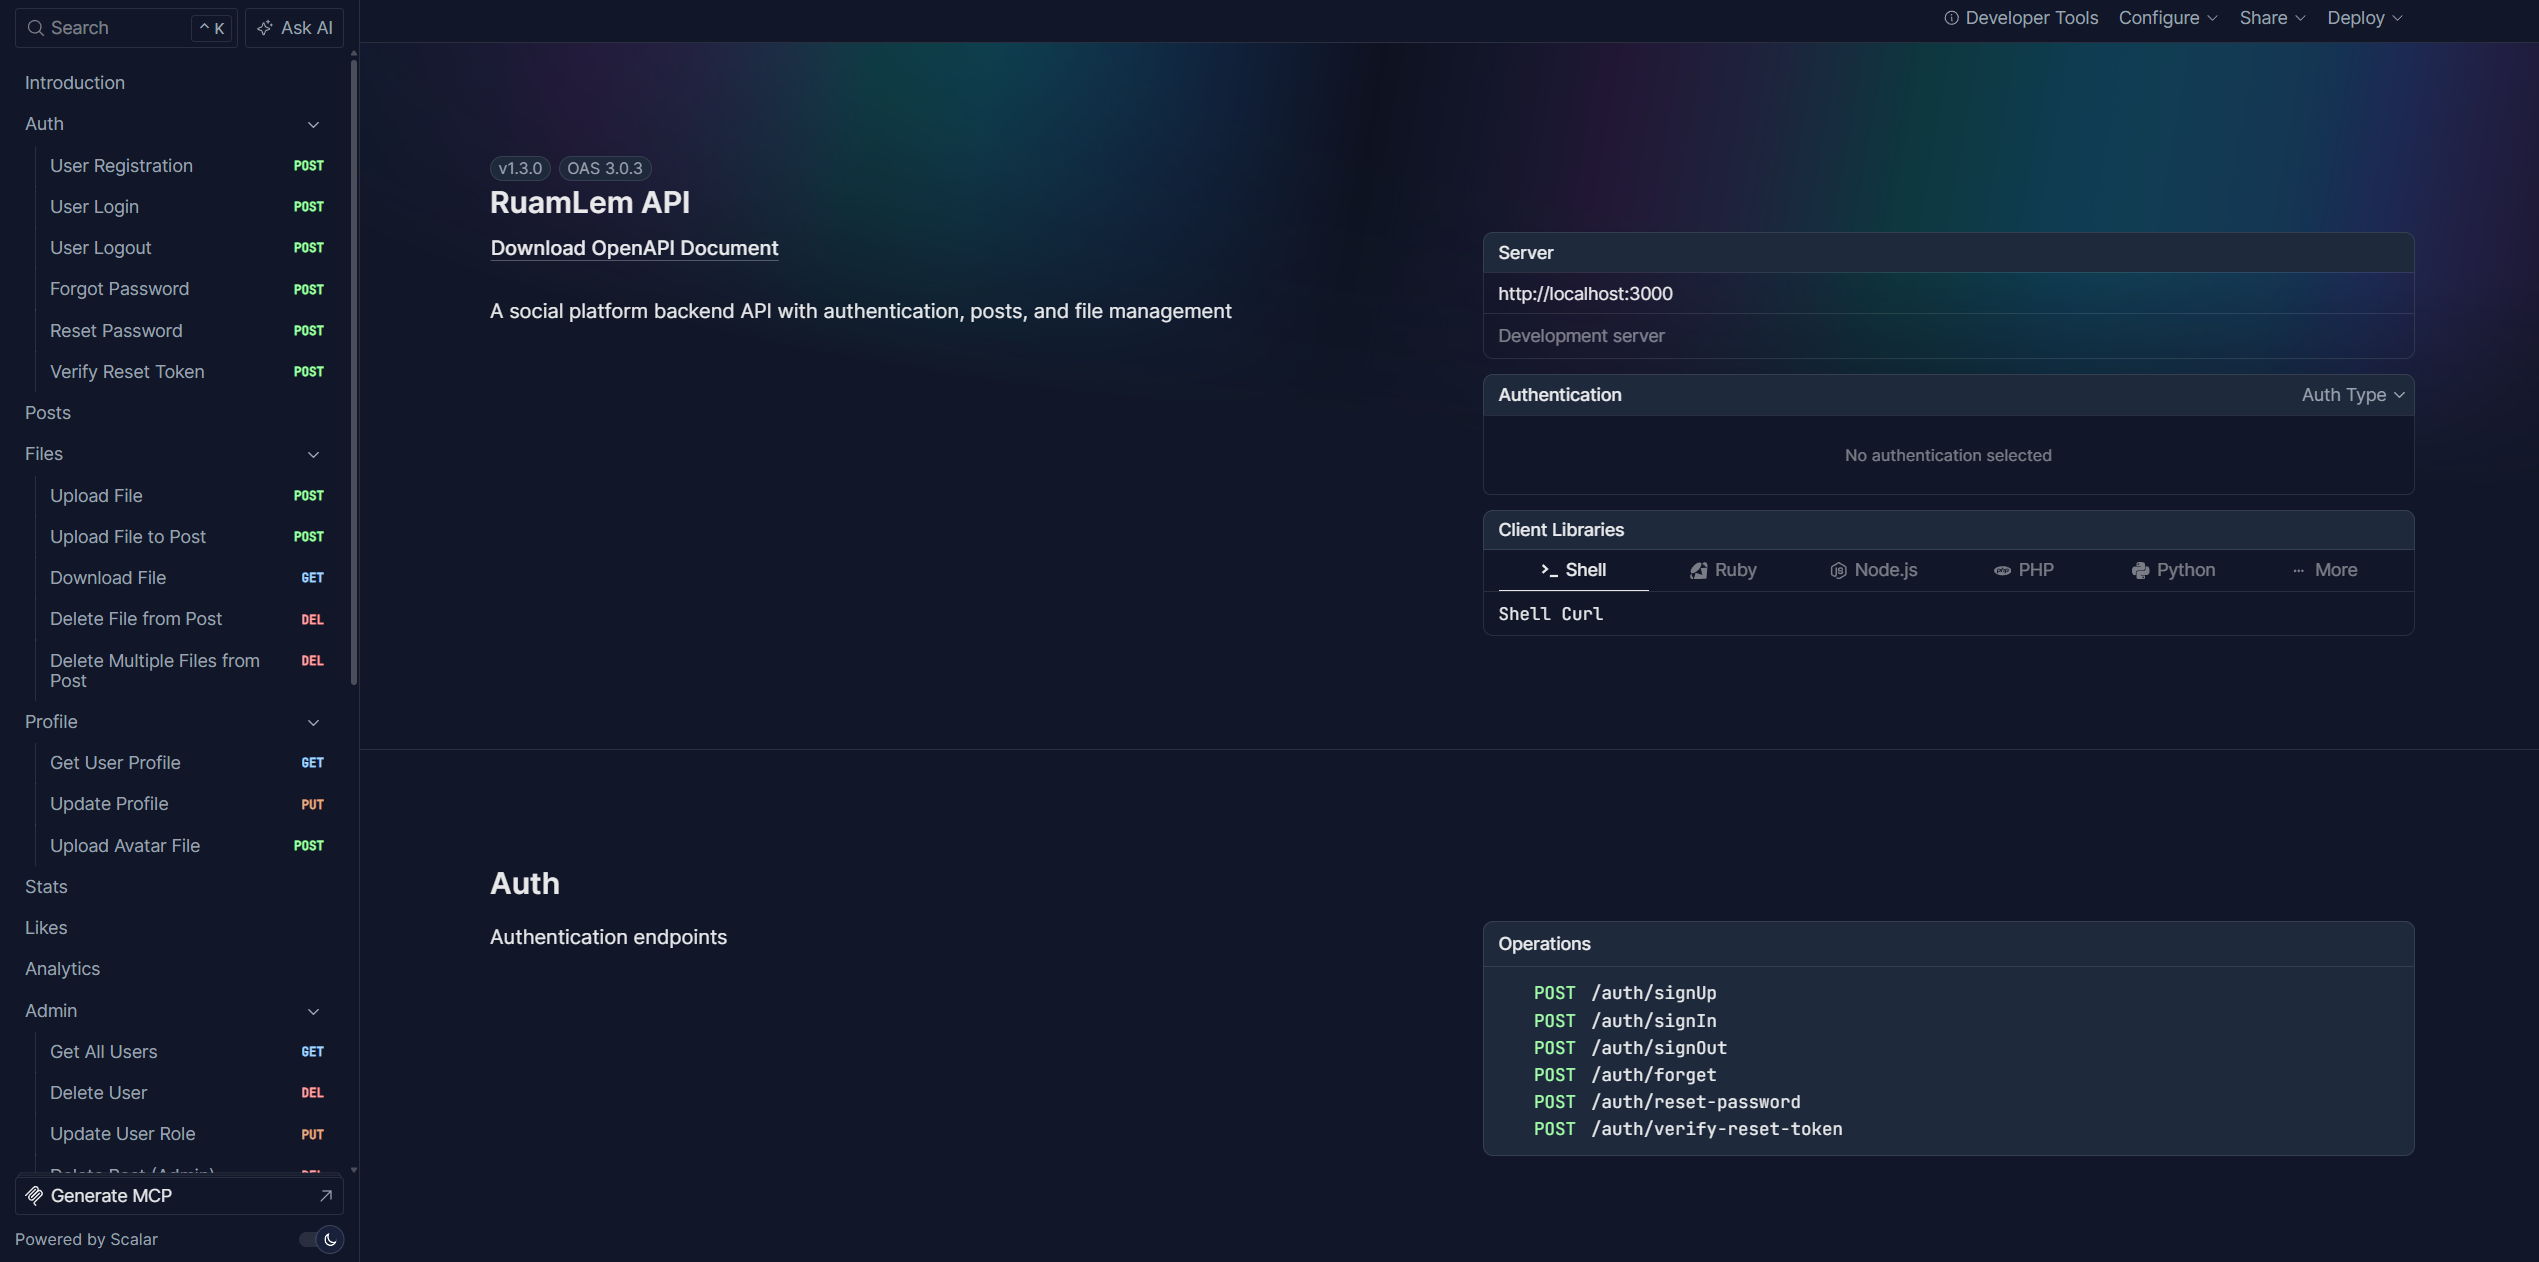Open POST /auth/signOut operation
This screenshot has width=2539, height=1262.
[x=1630, y=1048]
